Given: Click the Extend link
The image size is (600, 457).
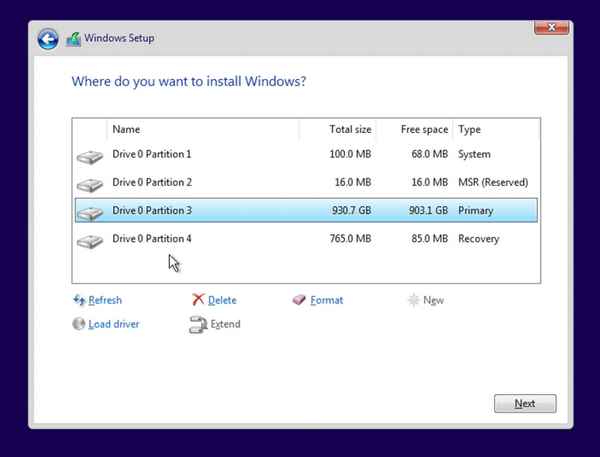Looking at the screenshot, I should (x=225, y=324).
